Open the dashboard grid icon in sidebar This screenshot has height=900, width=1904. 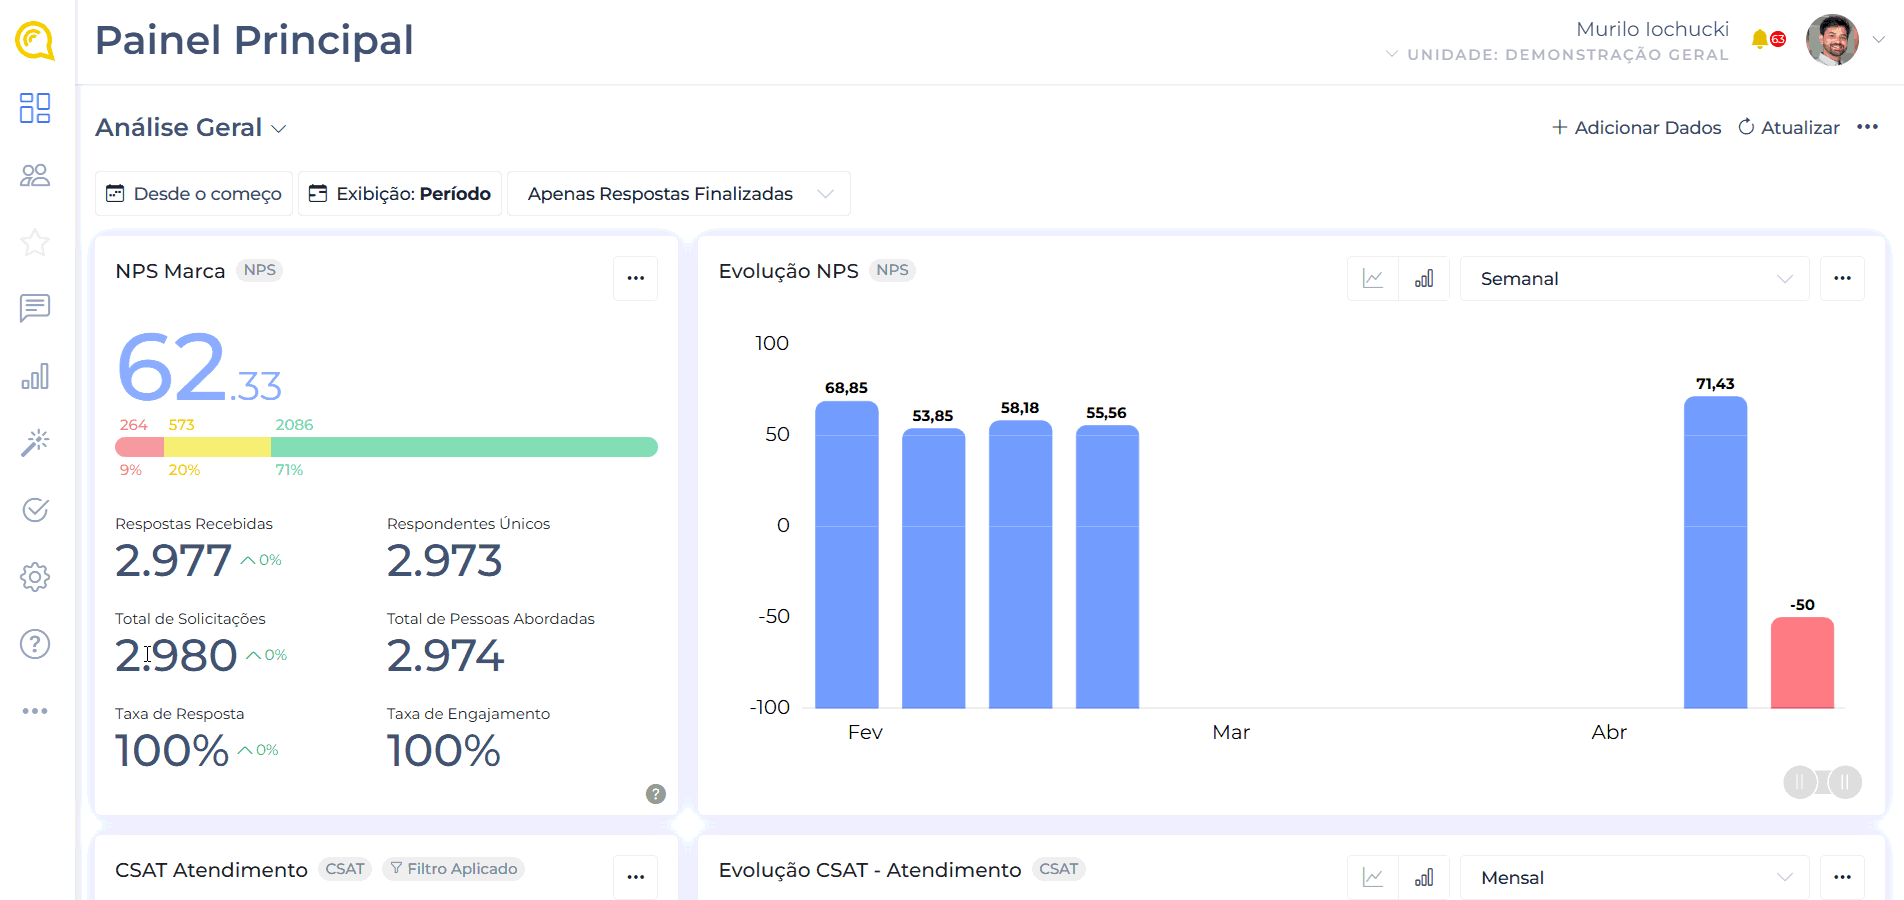[x=35, y=108]
